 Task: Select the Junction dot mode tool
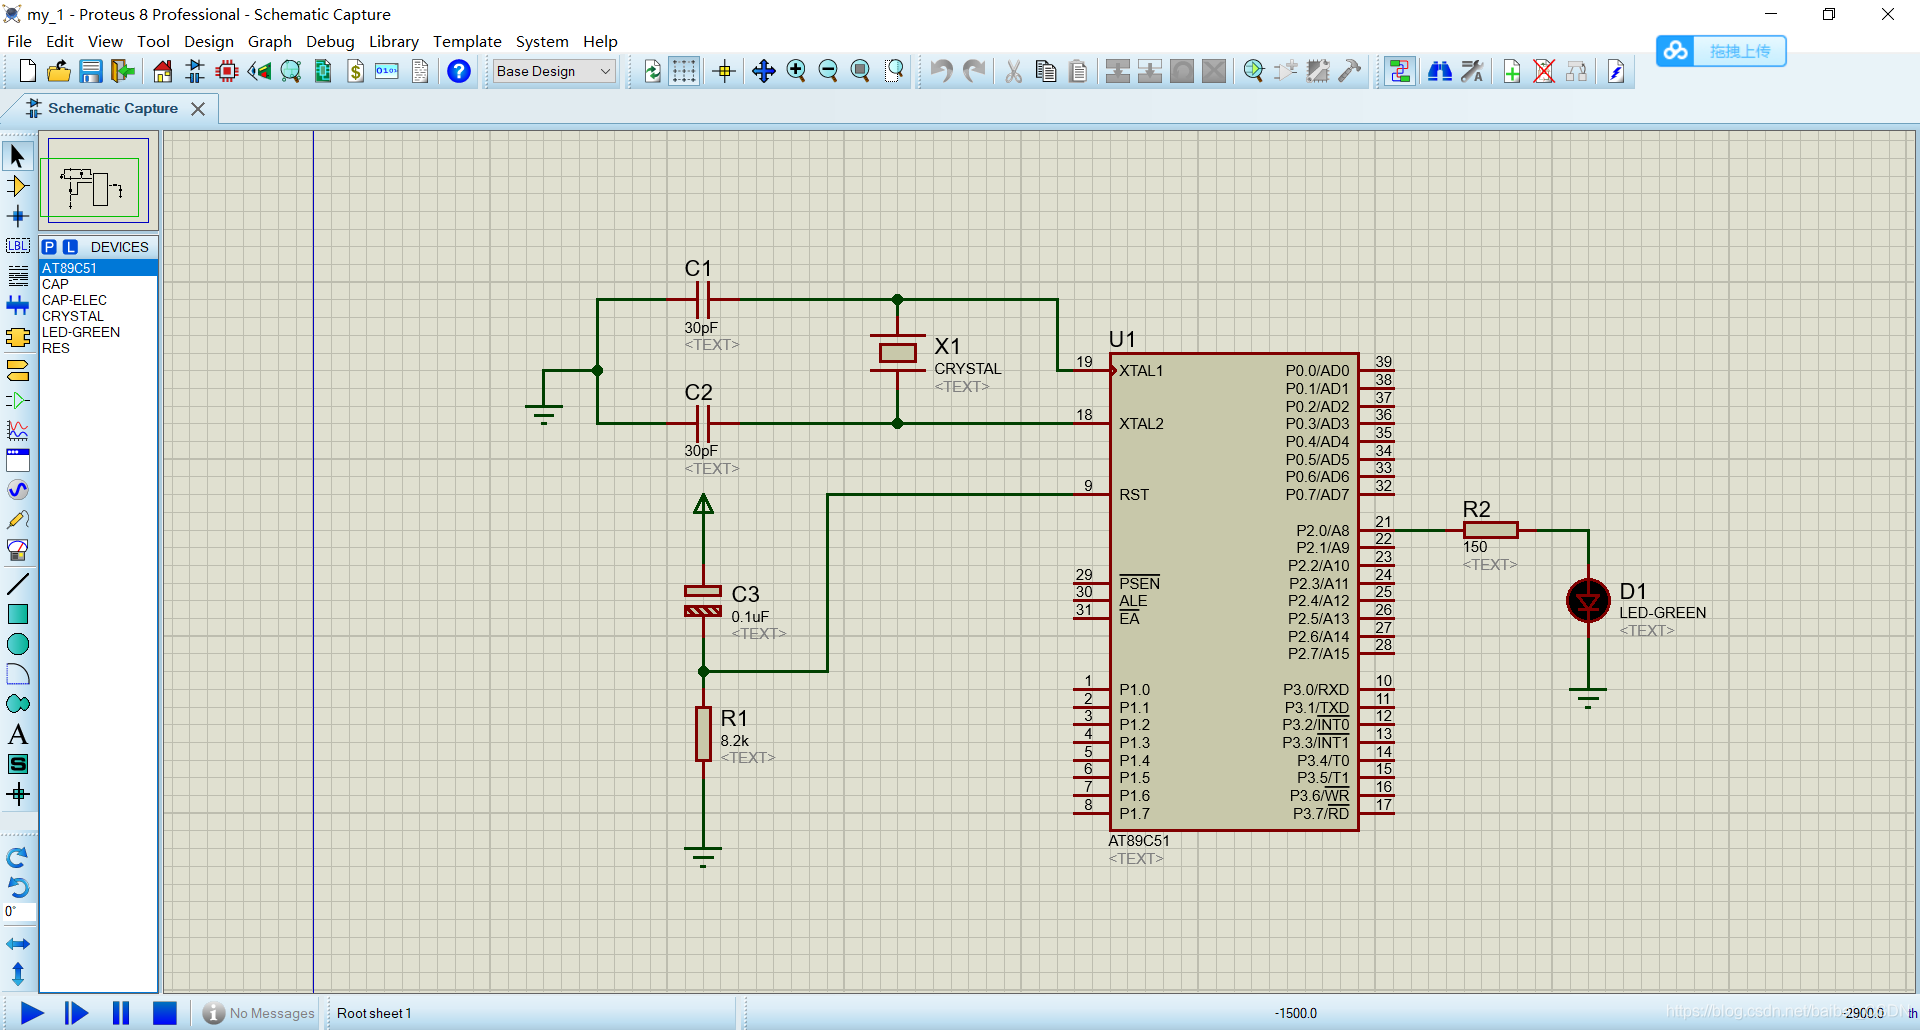[17, 216]
